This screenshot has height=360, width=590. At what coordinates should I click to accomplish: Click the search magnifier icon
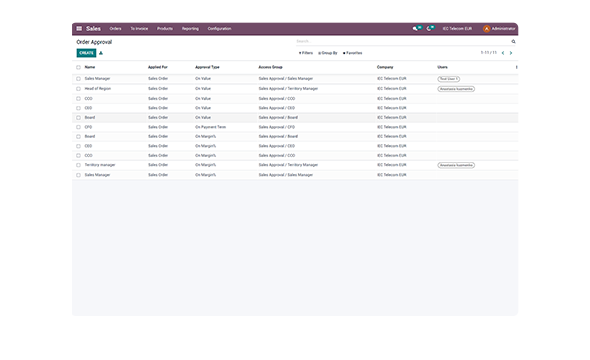pyautogui.click(x=513, y=41)
